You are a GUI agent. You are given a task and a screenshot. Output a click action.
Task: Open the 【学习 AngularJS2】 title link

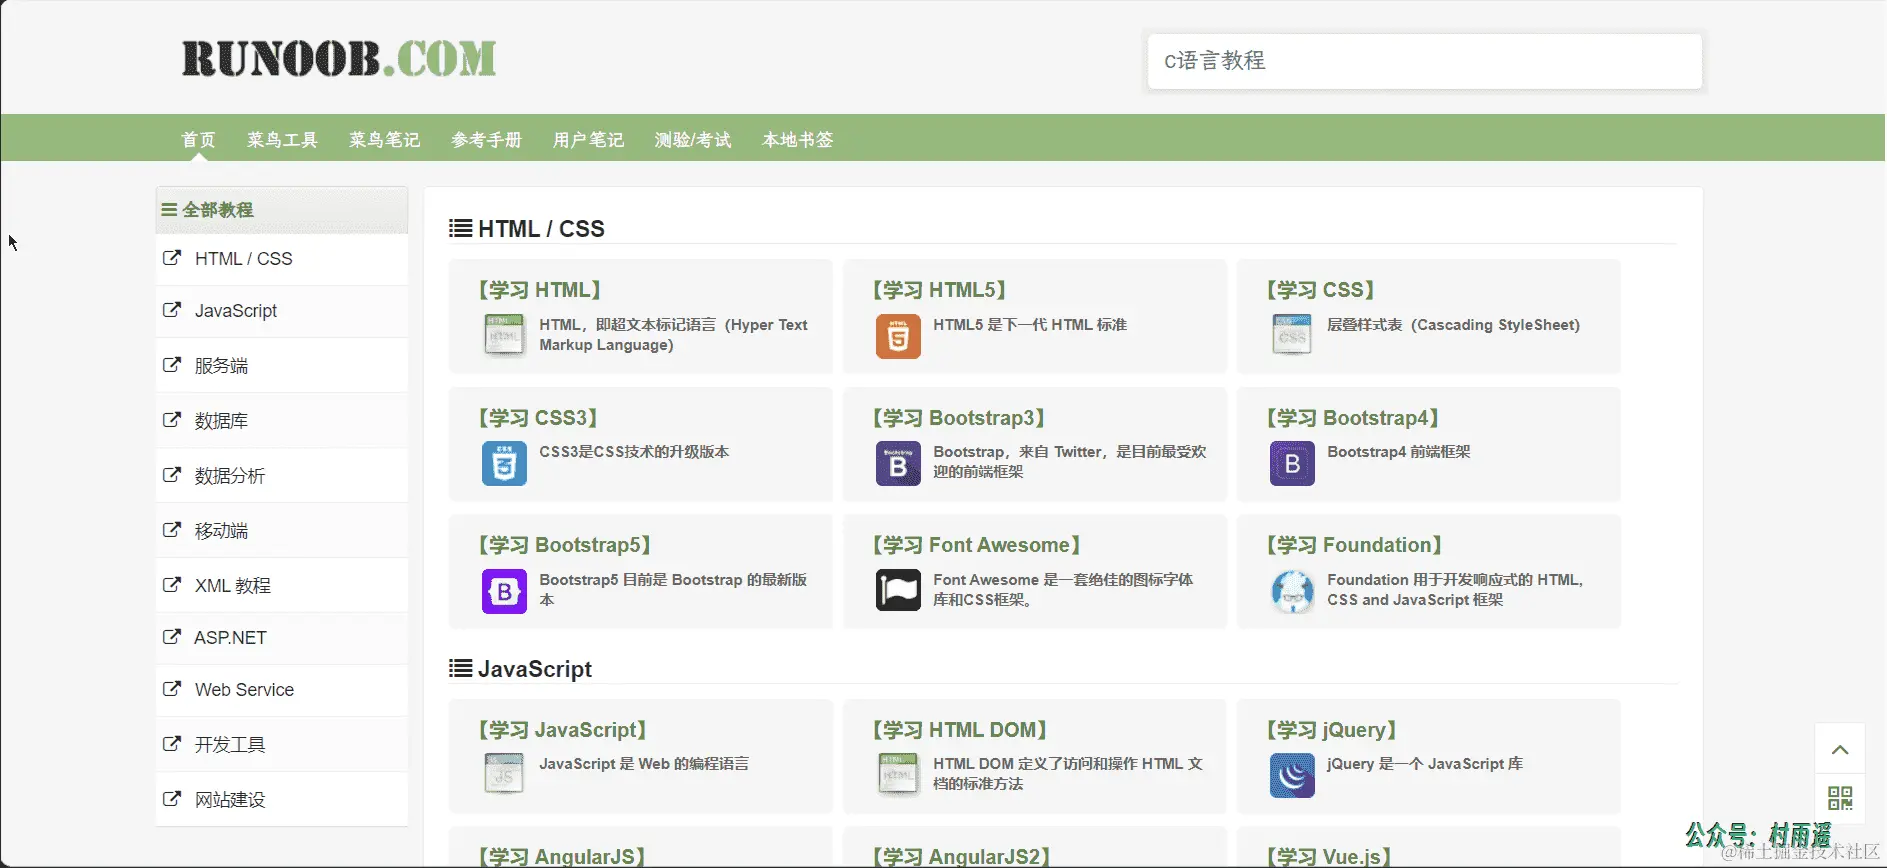pyautogui.click(x=962, y=857)
